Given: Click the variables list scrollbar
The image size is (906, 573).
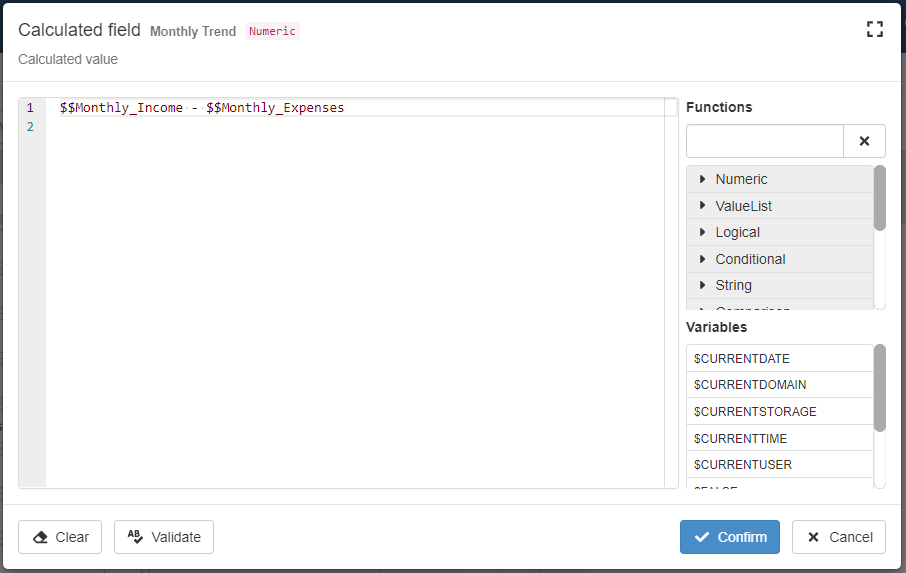Looking at the screenshot, I should point(880,388).
